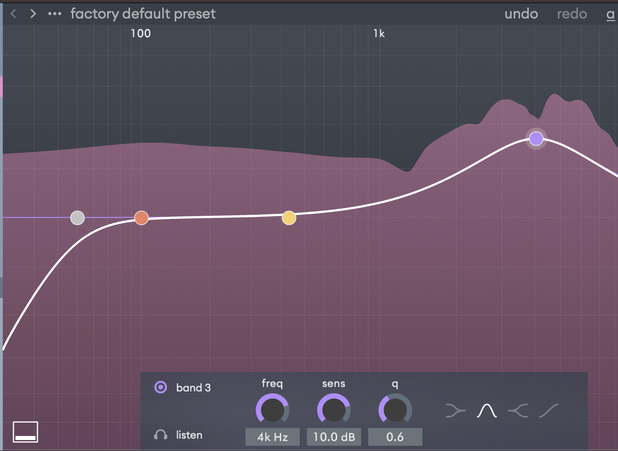The width and height of the screenshot is (618, 451).
Task: Select the purple band 3 node
Action: click(536, 138)
